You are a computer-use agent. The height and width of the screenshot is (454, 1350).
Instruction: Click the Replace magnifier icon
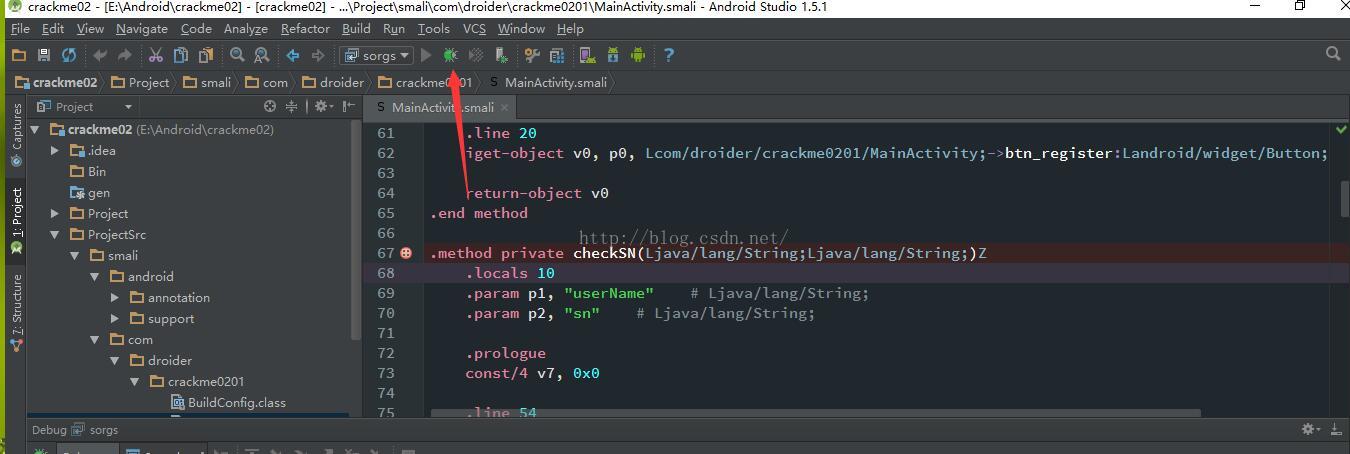[x=262, y=55]
